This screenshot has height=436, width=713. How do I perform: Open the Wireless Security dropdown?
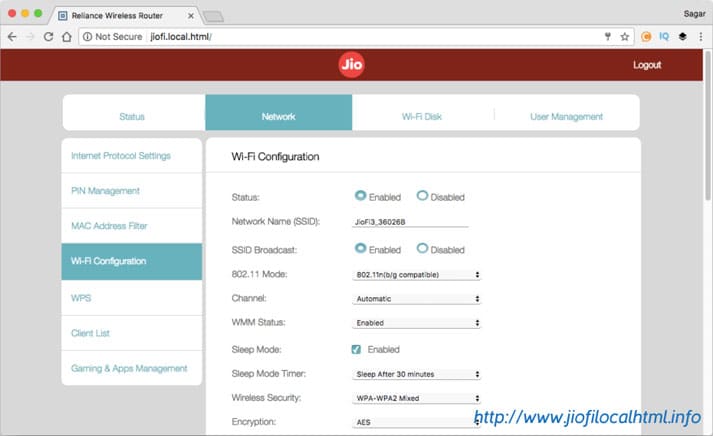[x=416, y=398]
